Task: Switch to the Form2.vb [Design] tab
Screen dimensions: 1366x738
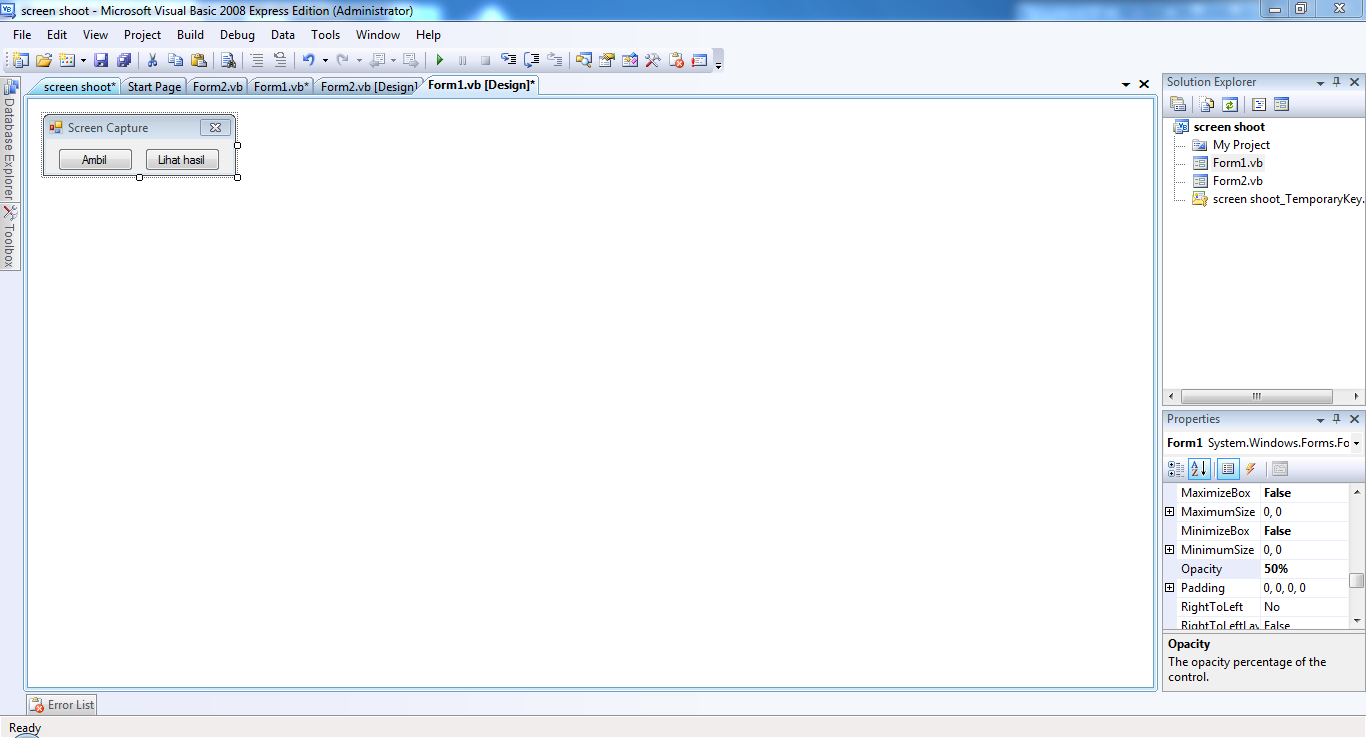Action: pyautogui.click(x=368, y=87)
